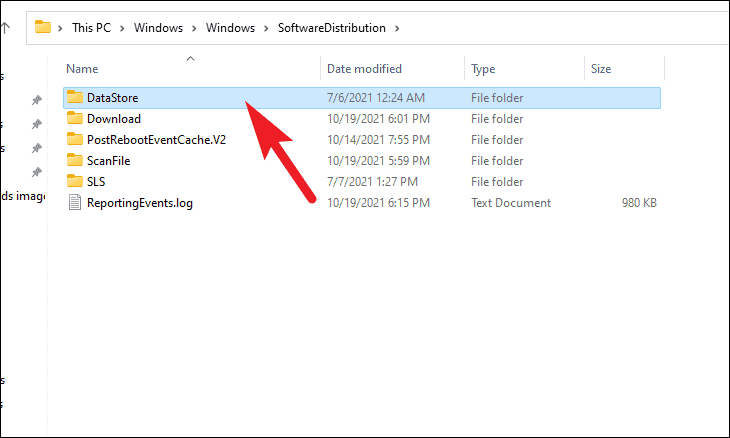
Task: Select the PostRebootEventCache.V2 folder icon
Action: [x=74, y=139]
